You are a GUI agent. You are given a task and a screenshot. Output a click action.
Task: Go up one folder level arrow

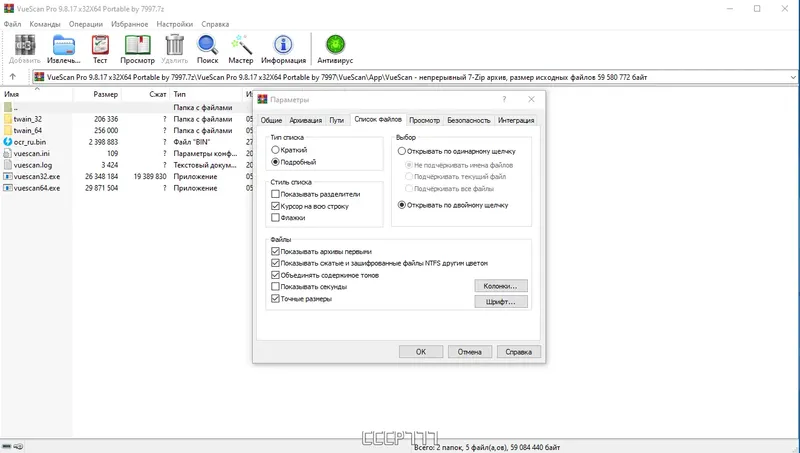coord(13,77)
